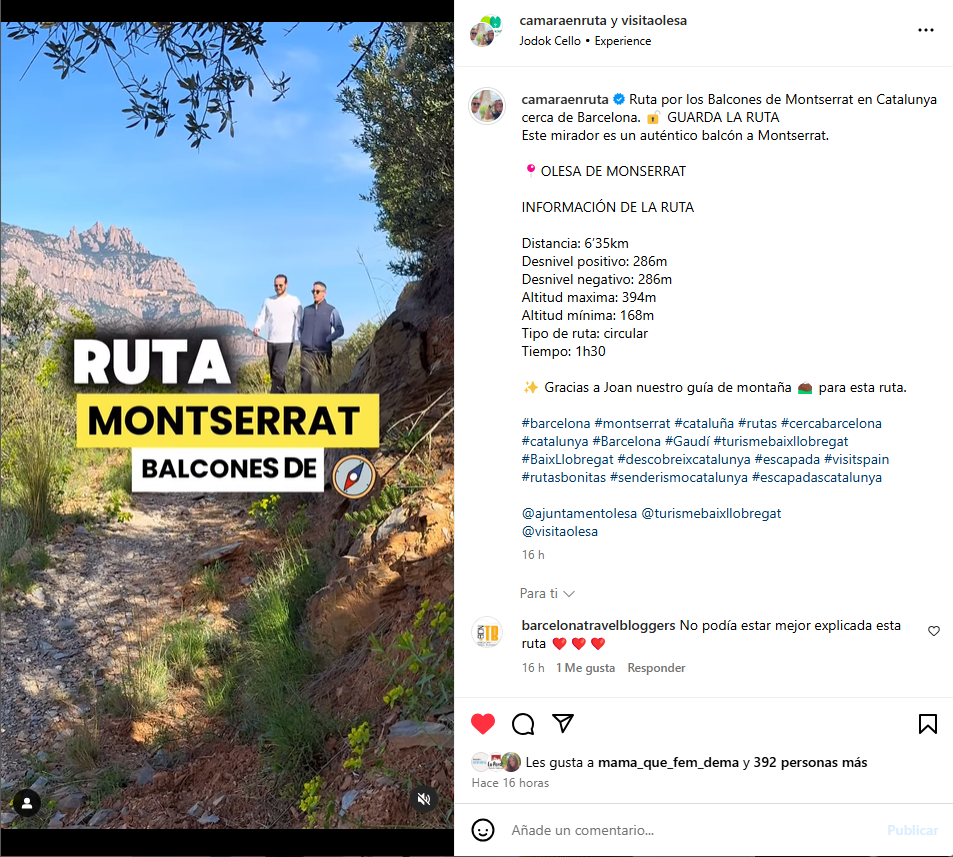Open the emoji picker smiley icon
Screen dimensions: 953x857
pyautogui.click(x=483, y=830)
